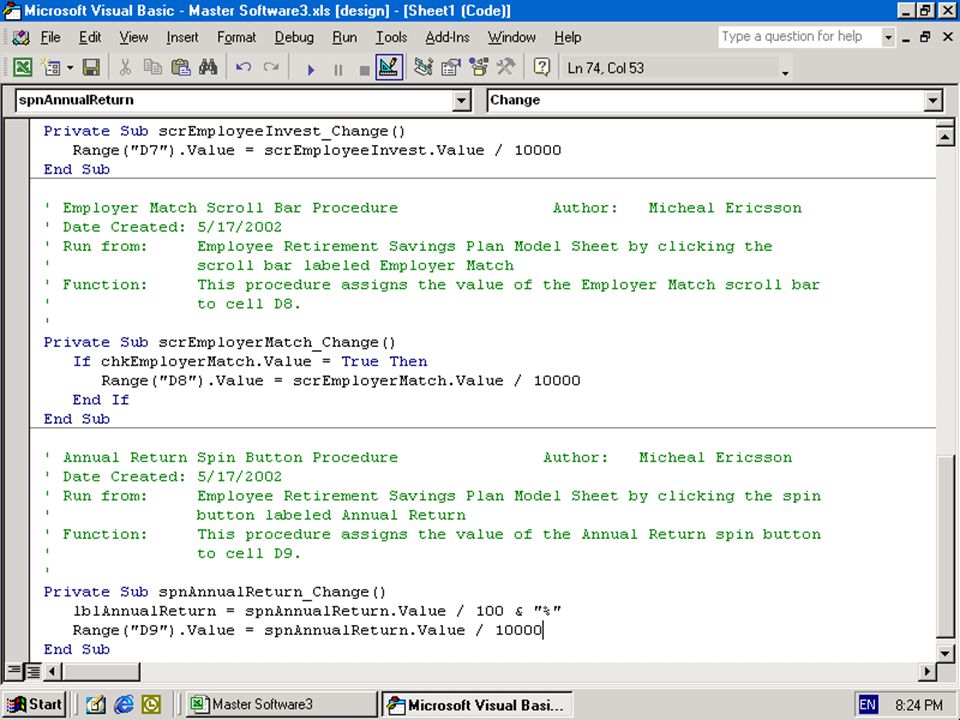Click the Ln 74, Col 53 position indicator
The image size is (960, 720).
click(x=606, y=68)
